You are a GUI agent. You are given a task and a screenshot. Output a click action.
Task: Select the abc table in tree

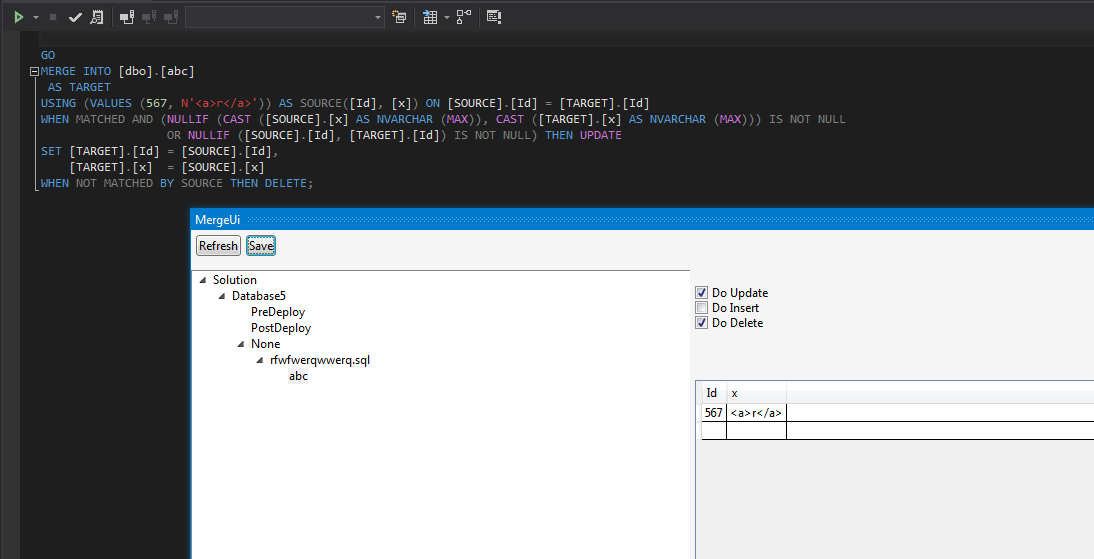(298, 376)
